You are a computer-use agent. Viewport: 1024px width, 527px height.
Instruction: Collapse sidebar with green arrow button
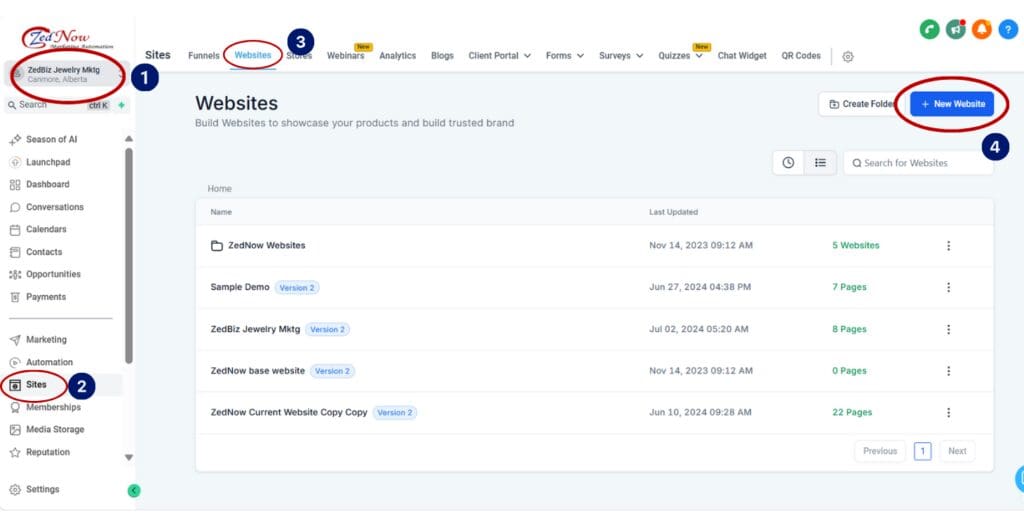pyautogui.click(x=134, y=490)
